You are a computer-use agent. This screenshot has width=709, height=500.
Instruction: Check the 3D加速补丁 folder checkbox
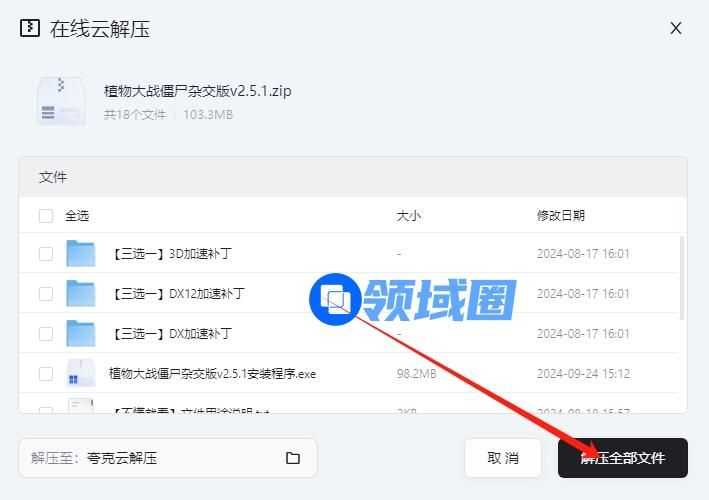(x=46, y=254)
